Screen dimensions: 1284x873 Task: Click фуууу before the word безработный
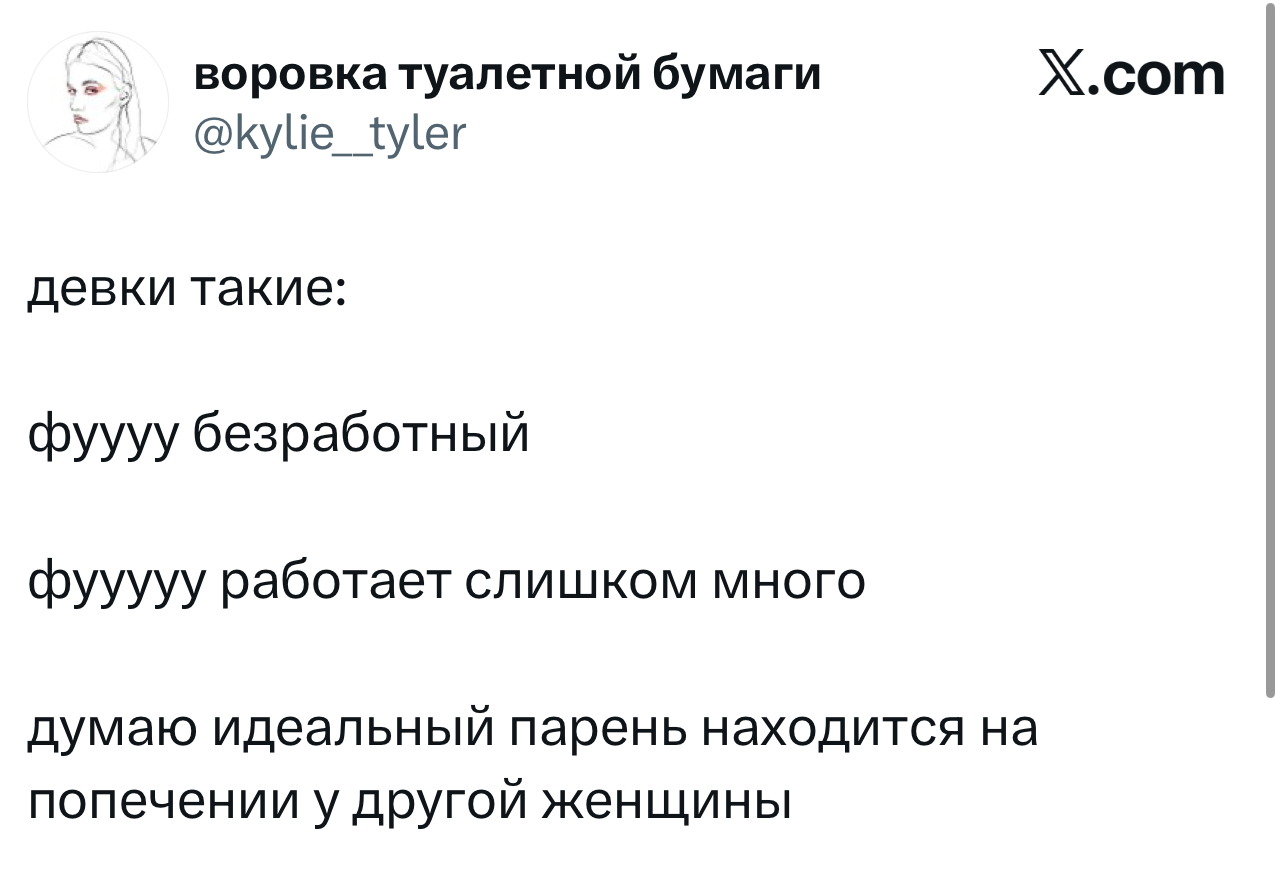coord(102,436)
